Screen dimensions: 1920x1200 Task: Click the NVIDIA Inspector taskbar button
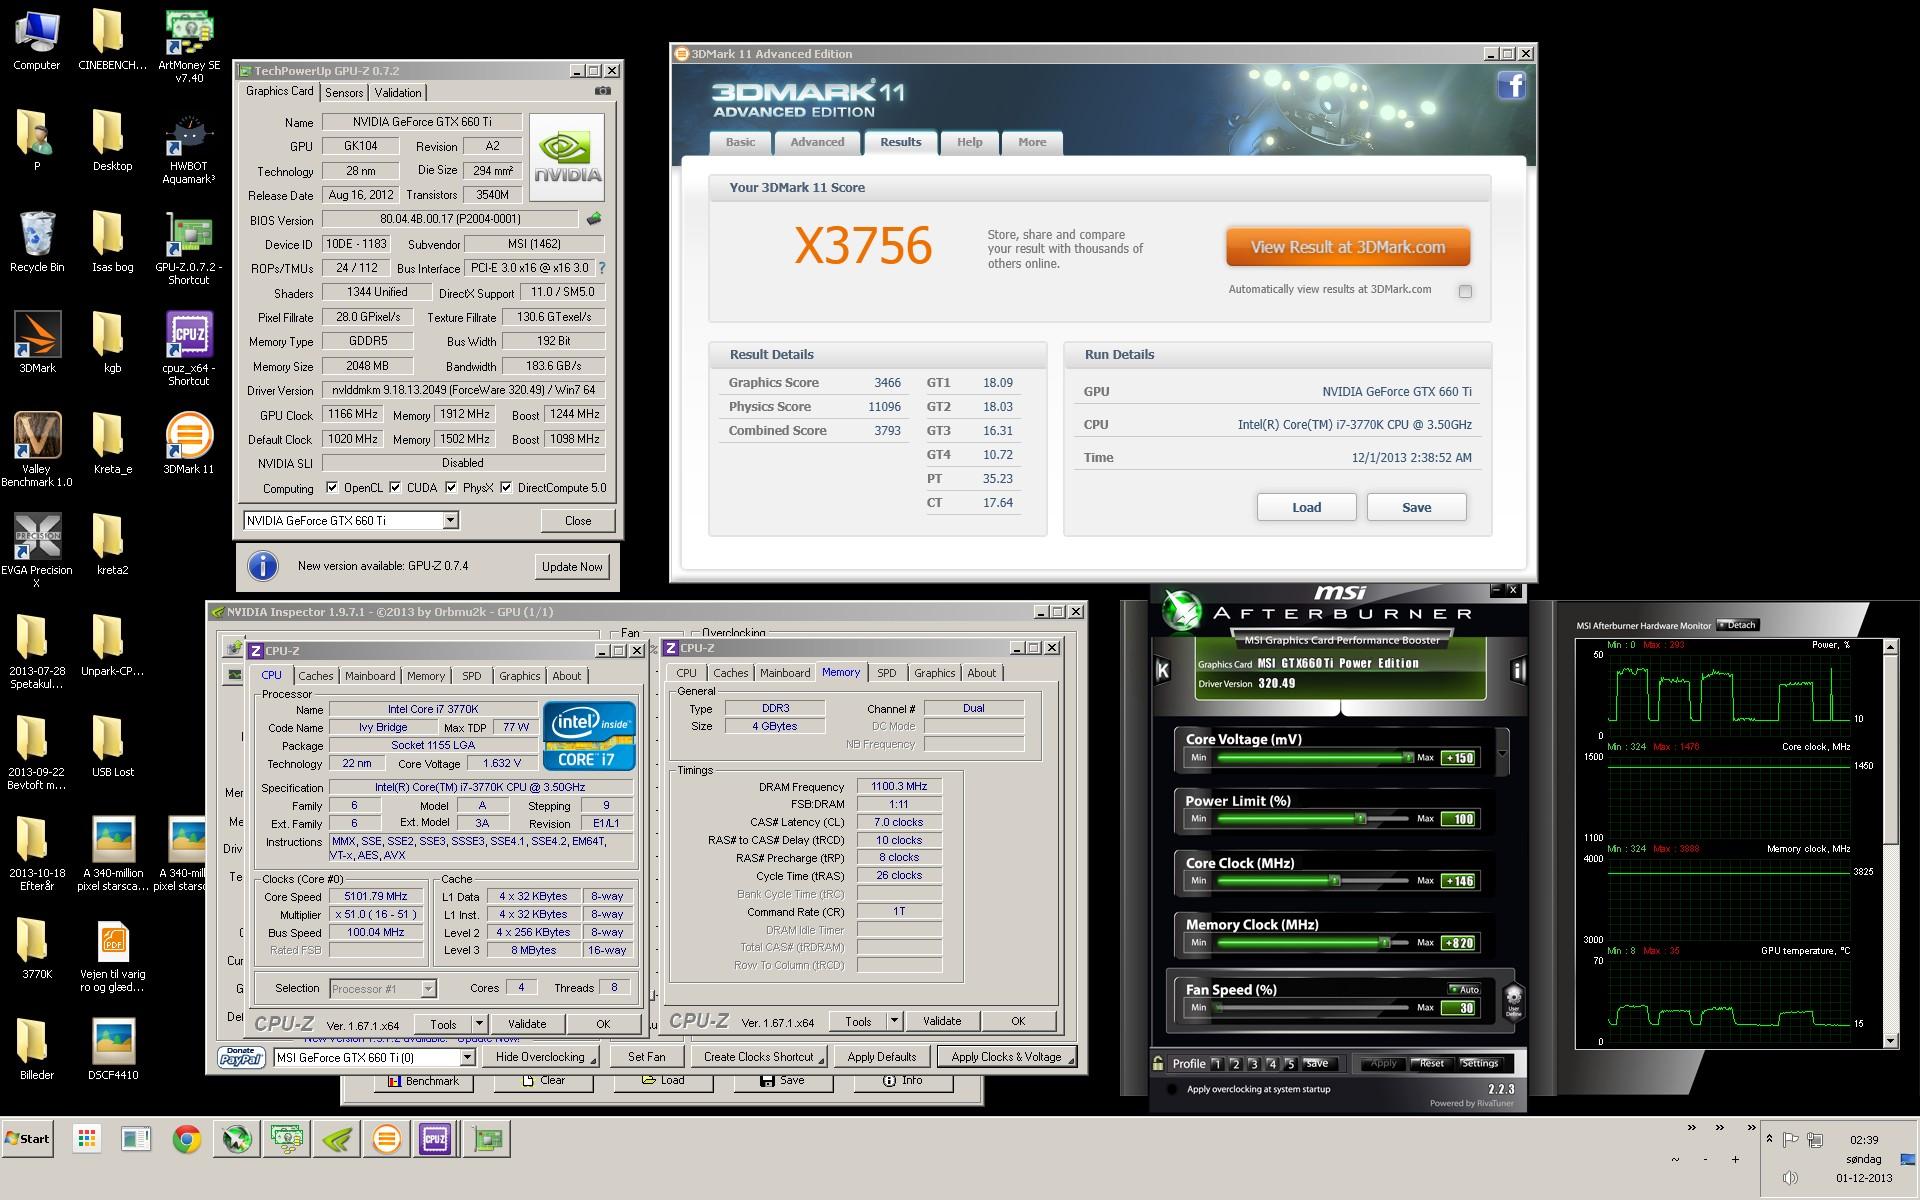[337, 1139]
